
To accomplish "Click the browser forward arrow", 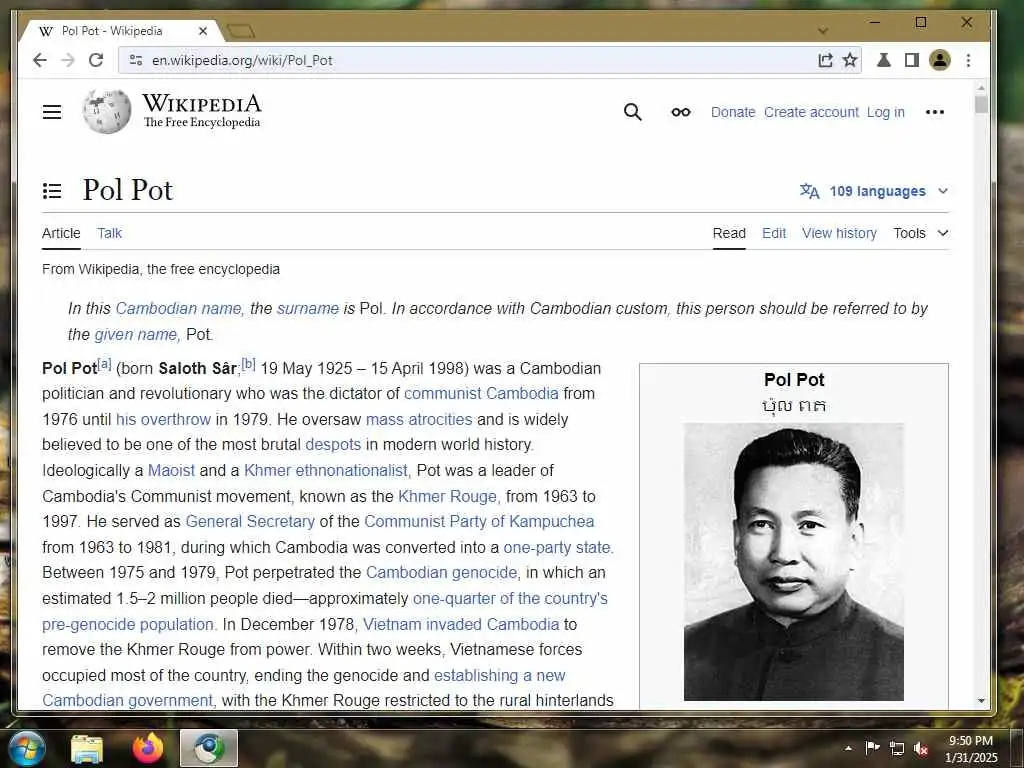I will coord(68,60).
